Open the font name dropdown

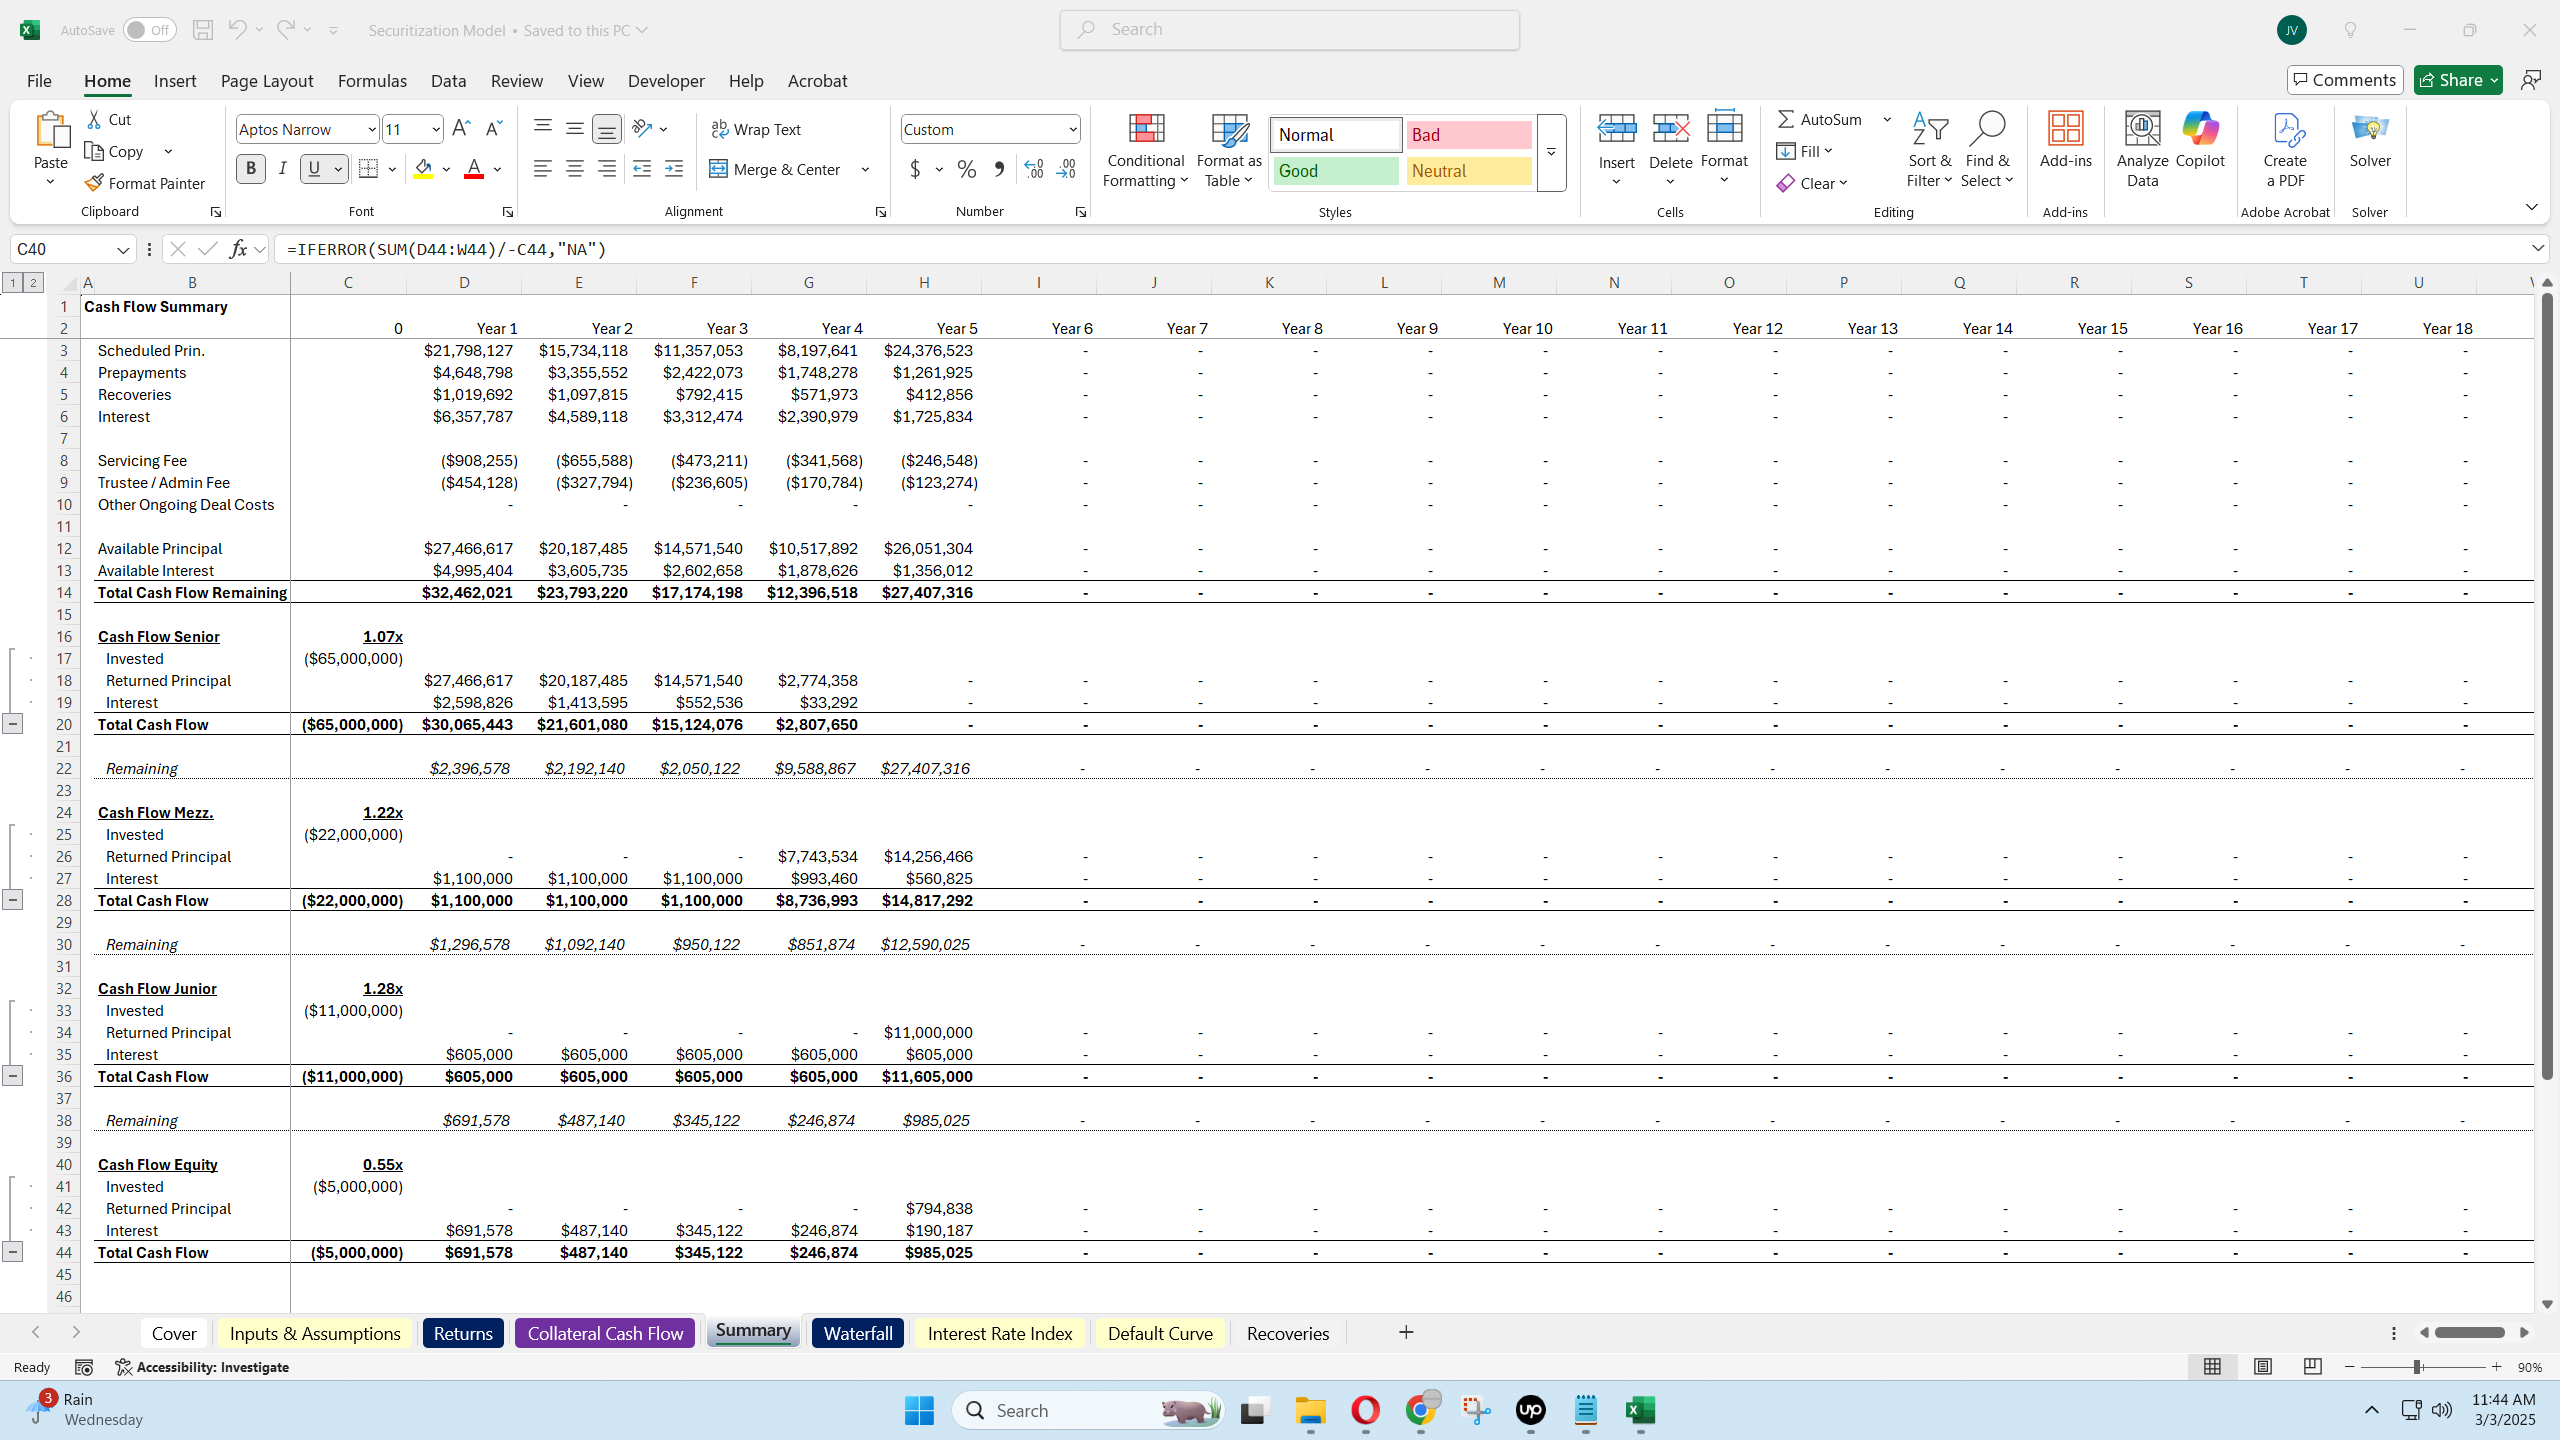[371, 129]
